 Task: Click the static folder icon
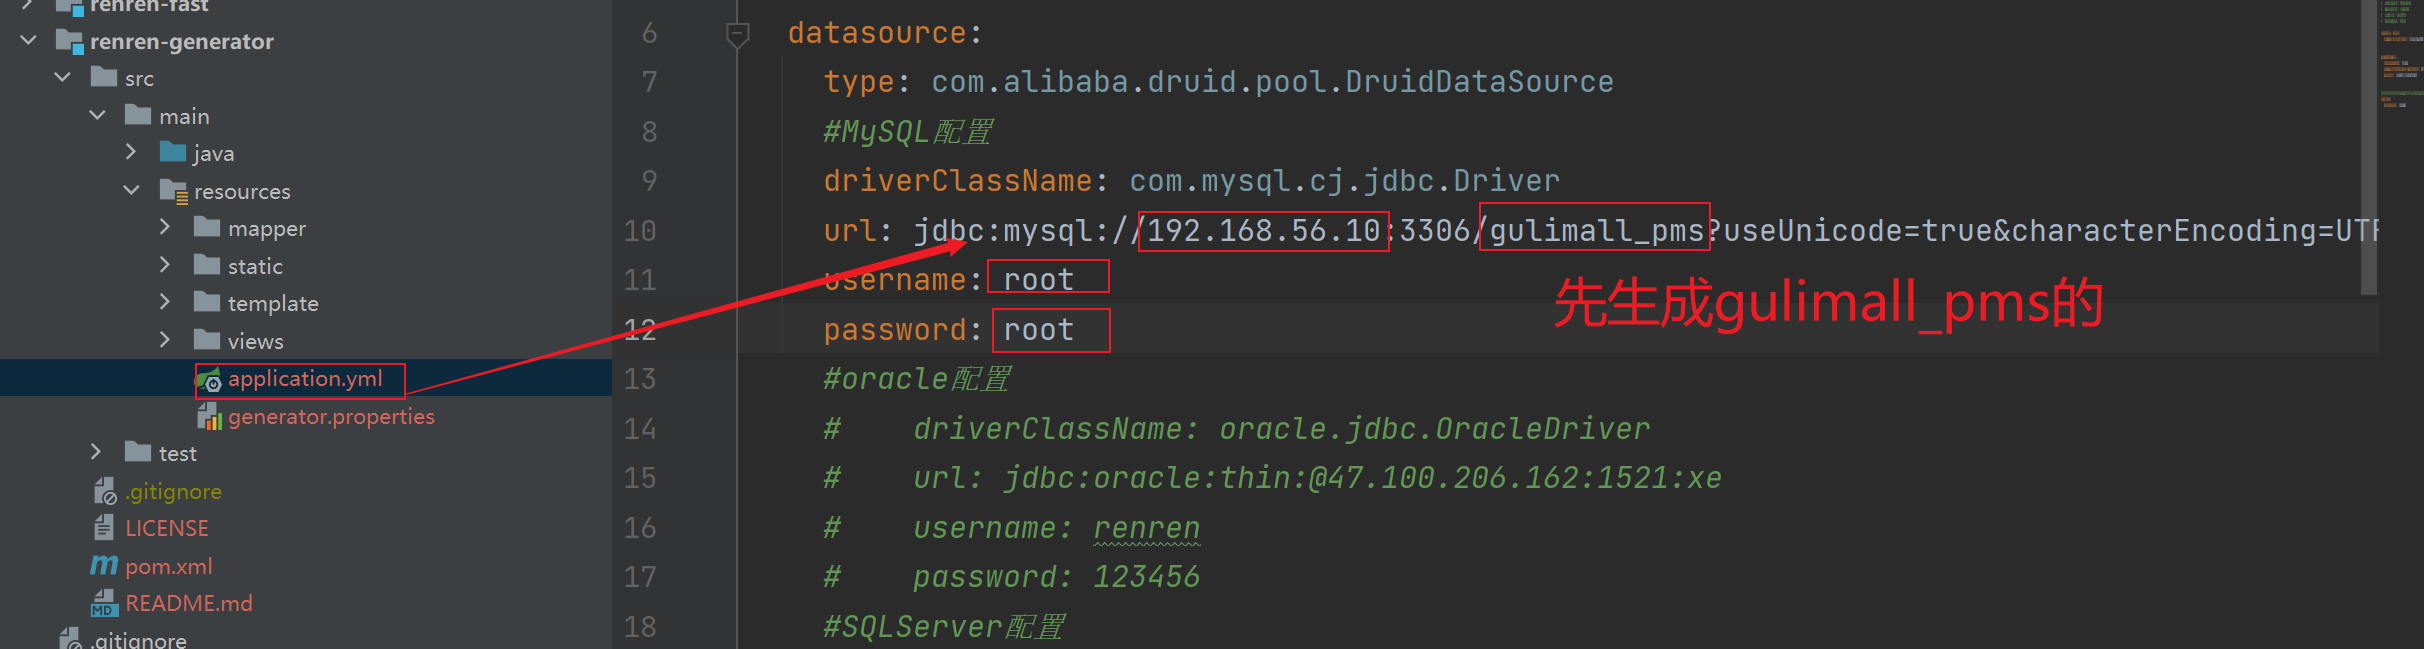[207, 265]
